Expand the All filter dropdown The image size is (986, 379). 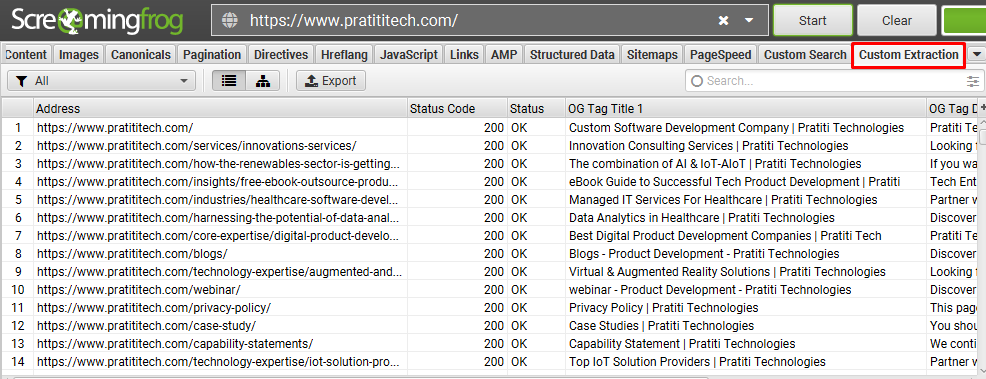101,80
